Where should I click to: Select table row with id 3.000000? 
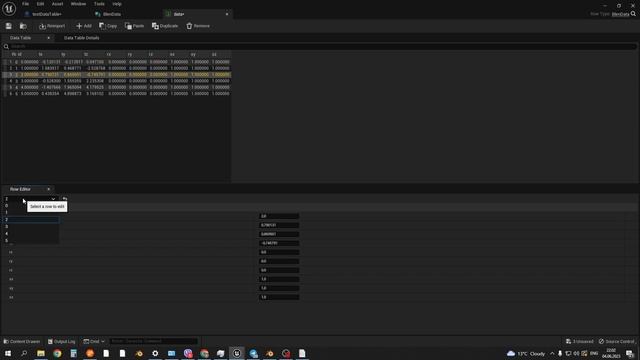(116, 81)
